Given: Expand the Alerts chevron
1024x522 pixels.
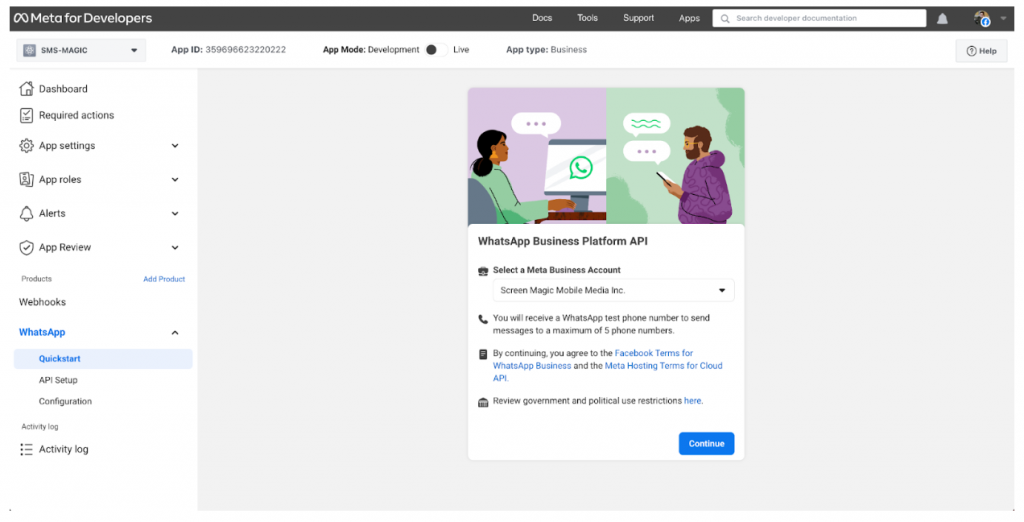Looking at the screenshot, I should coord(175,214).
